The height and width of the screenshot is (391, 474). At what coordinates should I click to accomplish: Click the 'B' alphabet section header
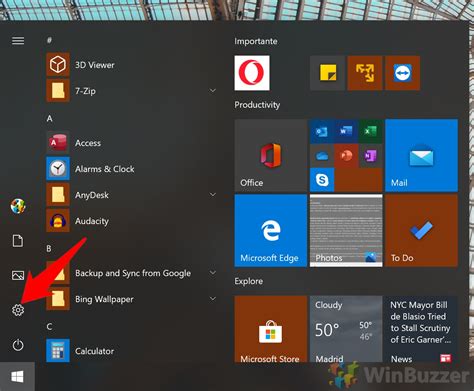pyautogui.click(x=49, y=248)
